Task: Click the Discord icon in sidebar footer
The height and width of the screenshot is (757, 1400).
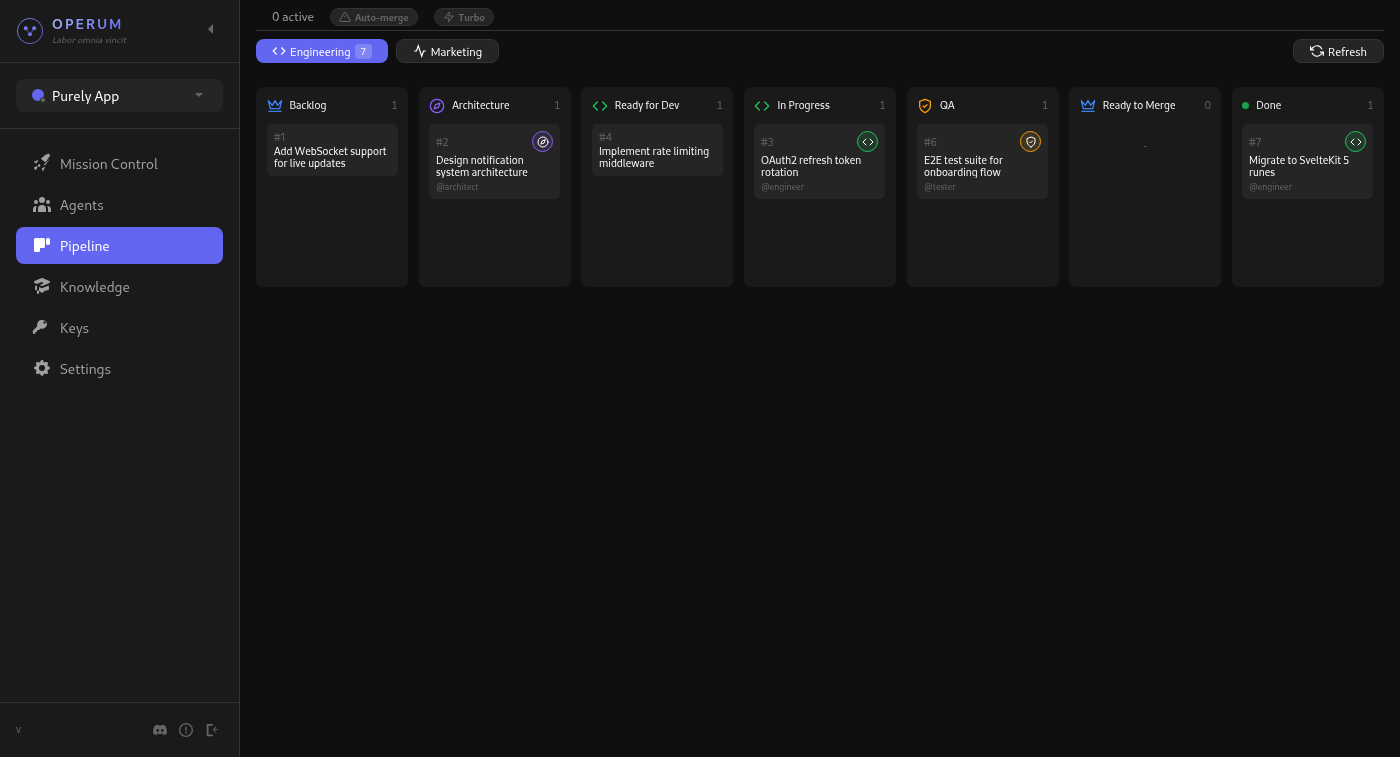Action: tap(160, 730)
